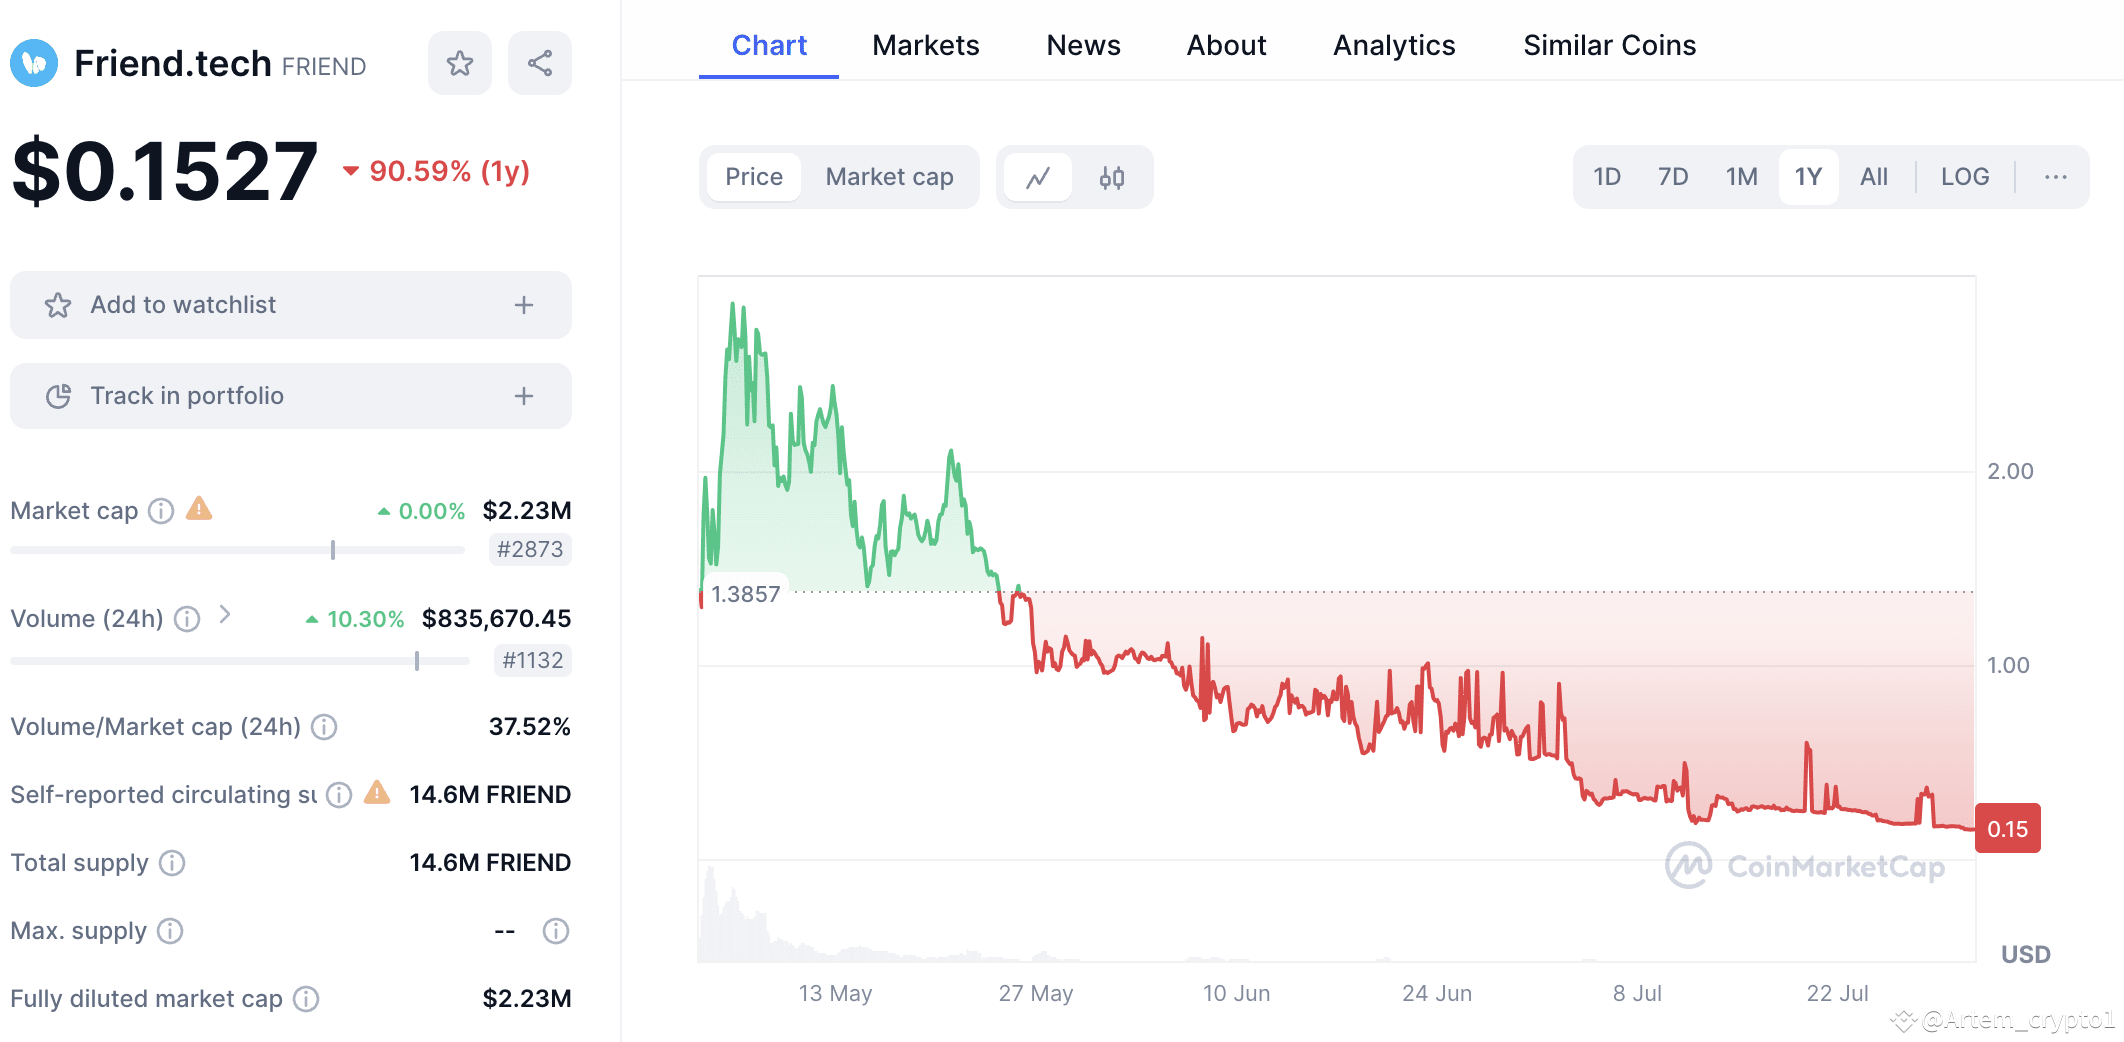Switch to the Analytics tab
The width and height of the screenshot is (2124, 1042).
coord(1394,45)
